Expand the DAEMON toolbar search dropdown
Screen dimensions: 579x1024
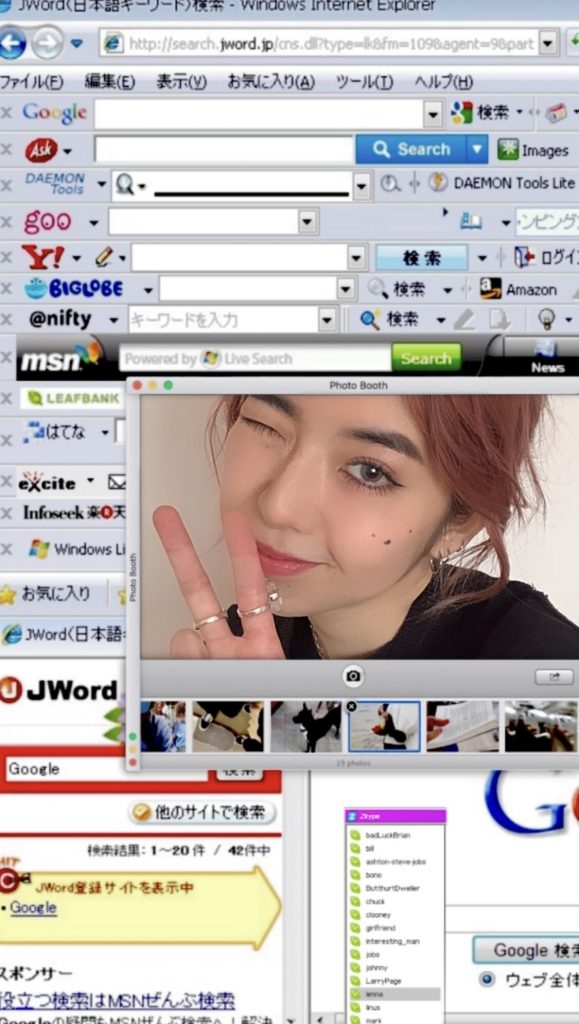coord(362,186)
